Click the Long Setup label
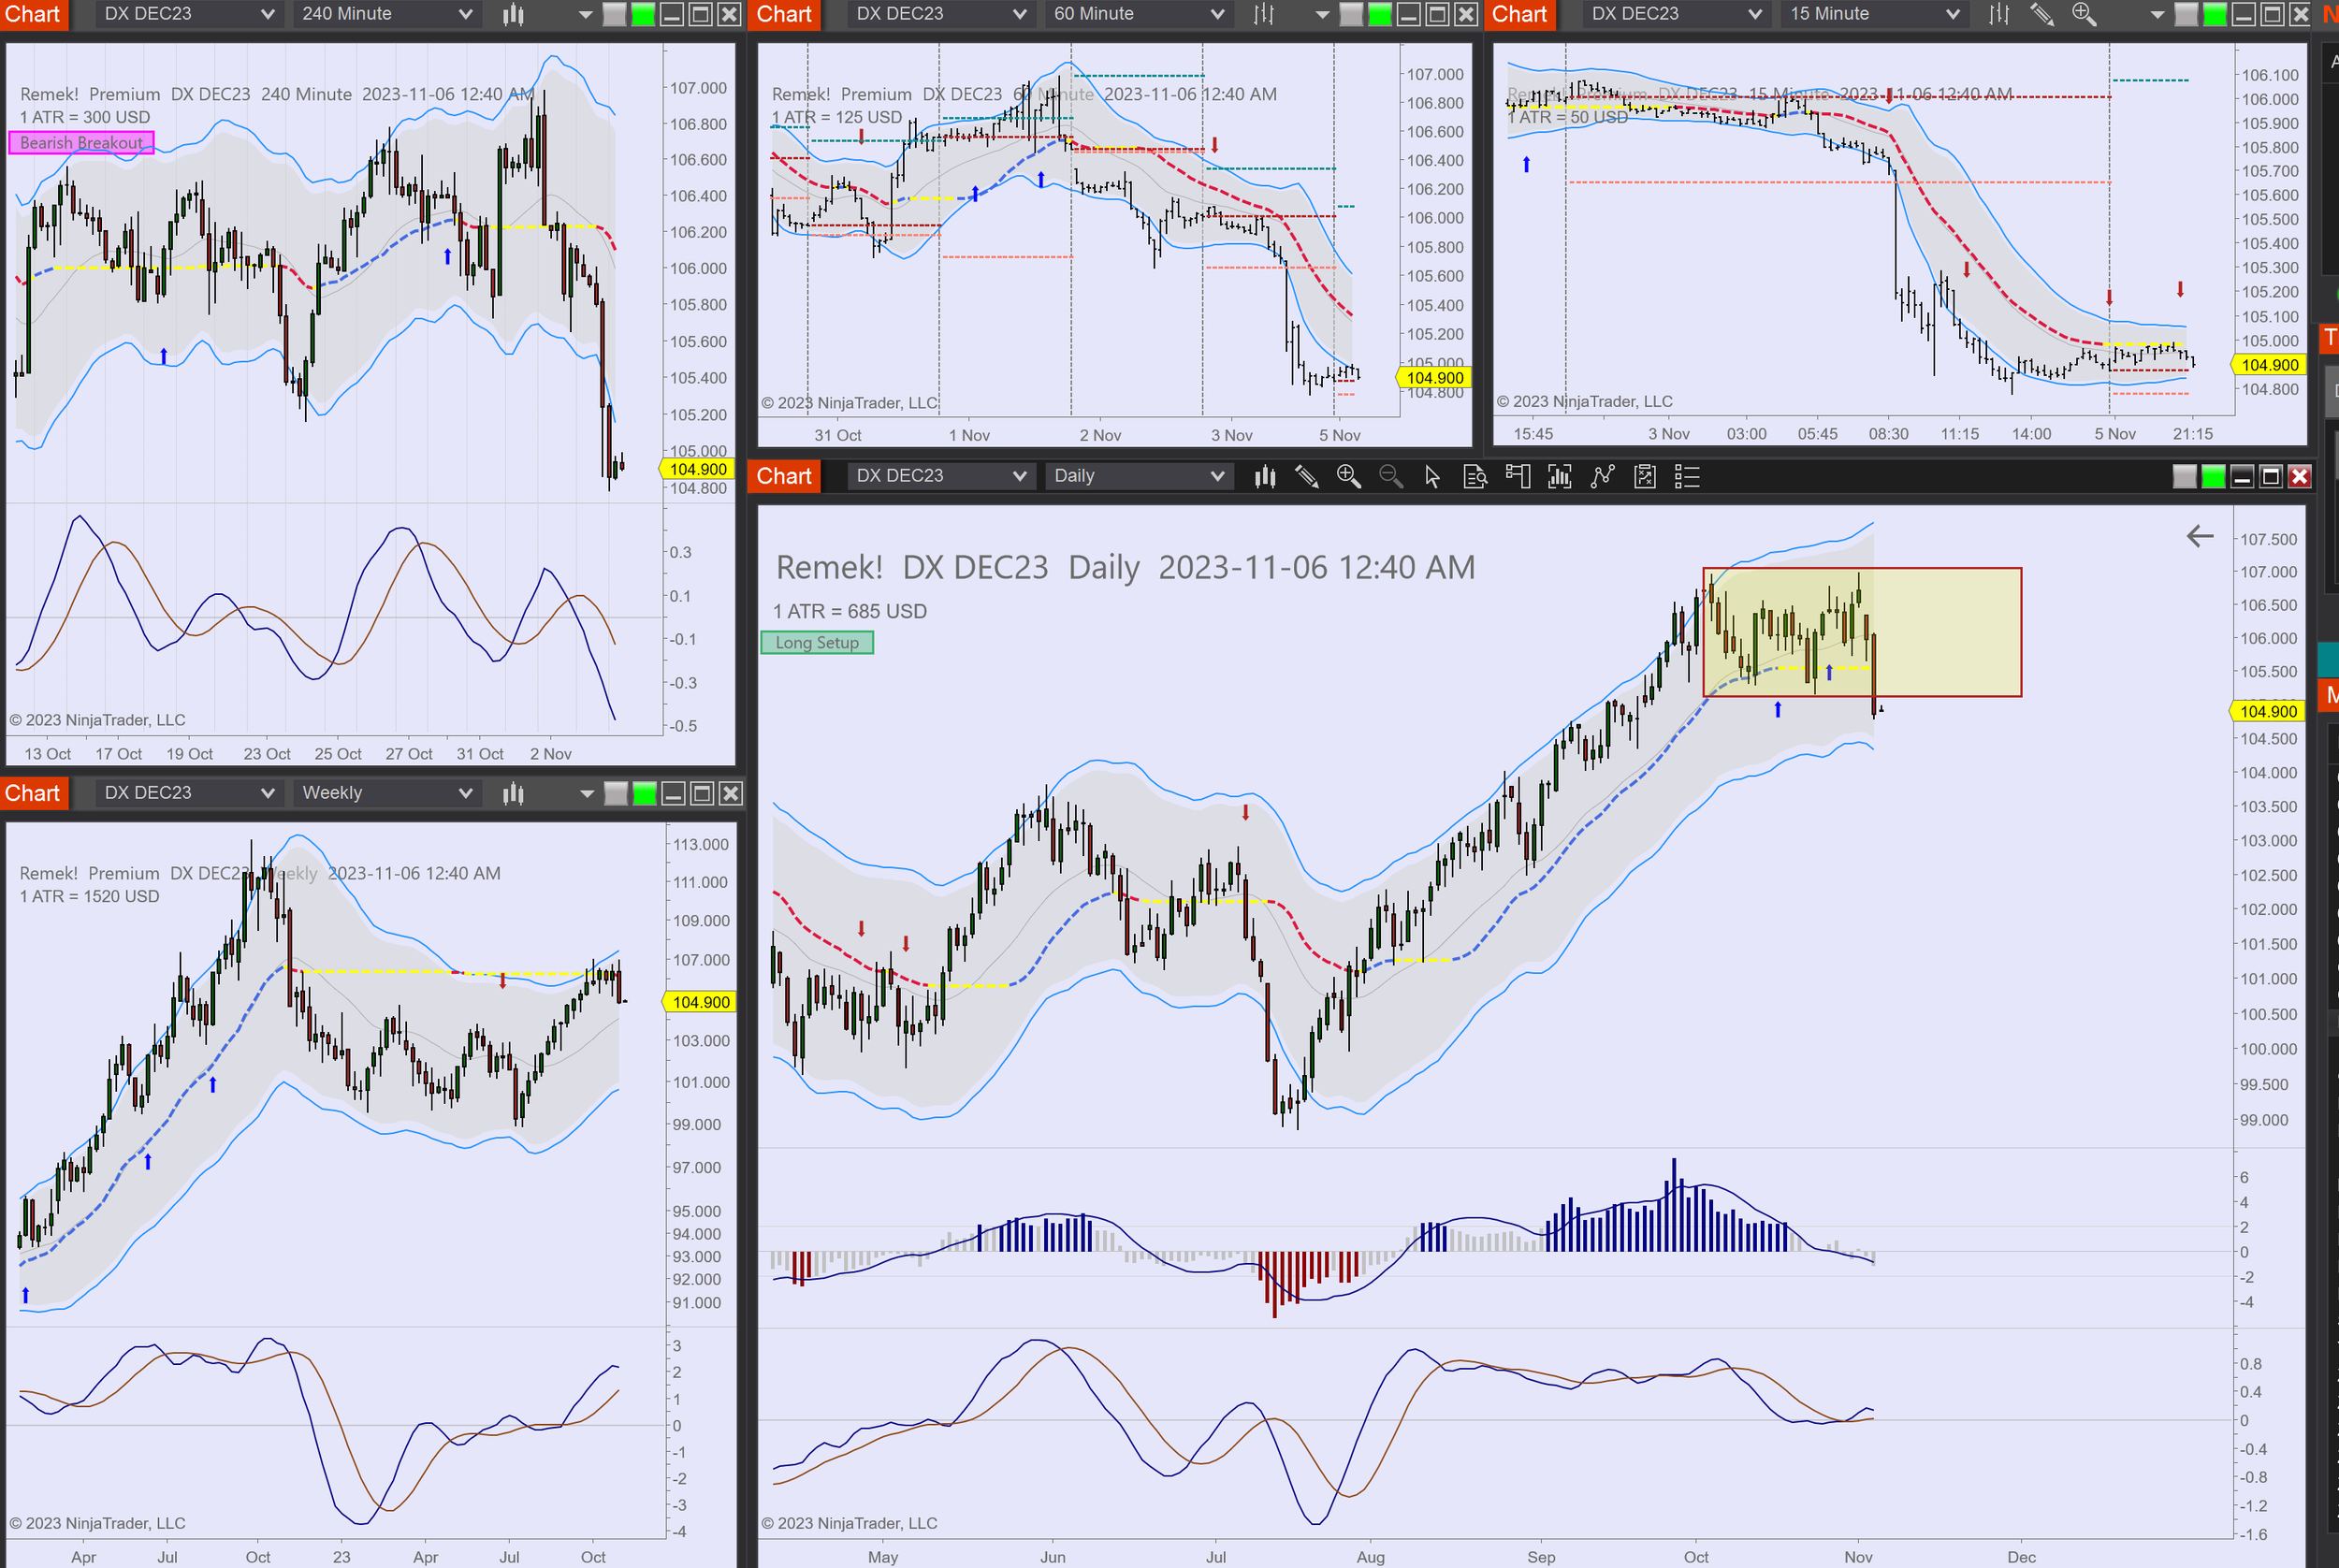The image size is (2339, 1568). 817,643
